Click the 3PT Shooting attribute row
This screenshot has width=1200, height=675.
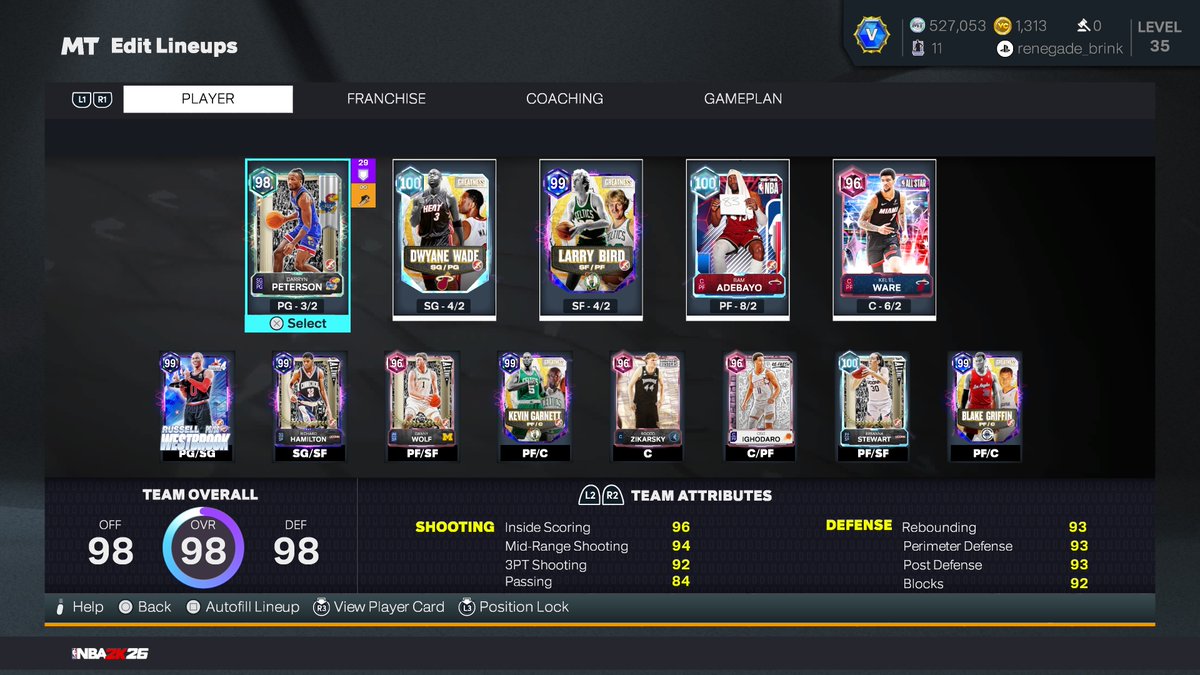597,565
